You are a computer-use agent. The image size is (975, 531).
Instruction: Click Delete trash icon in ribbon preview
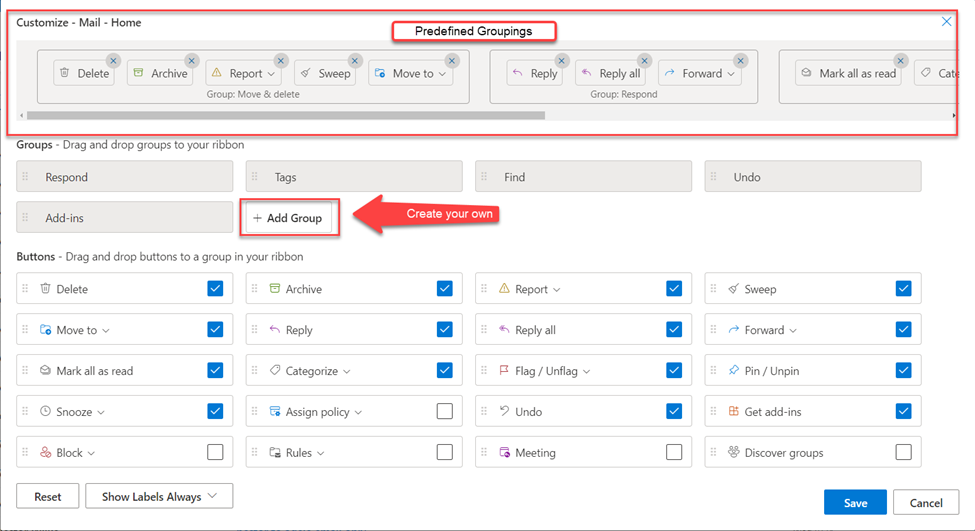65,73
